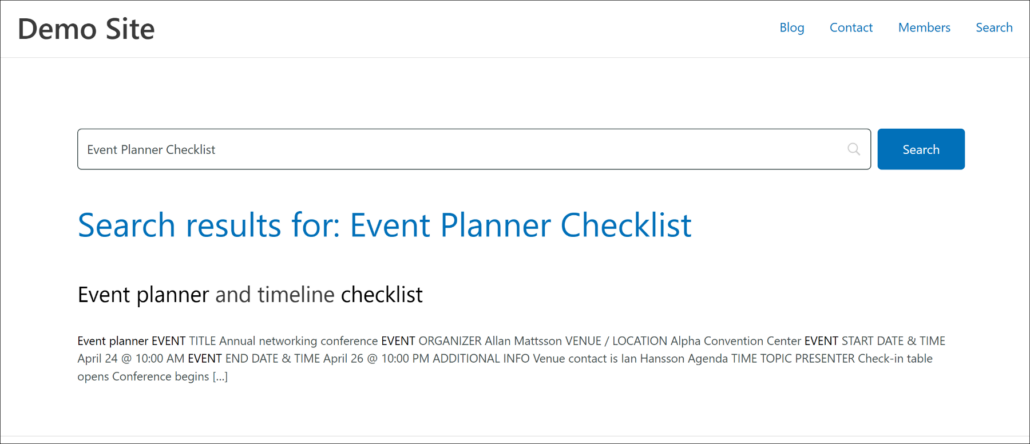Navigate to the Members page
The width and height of the screenshot is (1030, 444).
924,28
